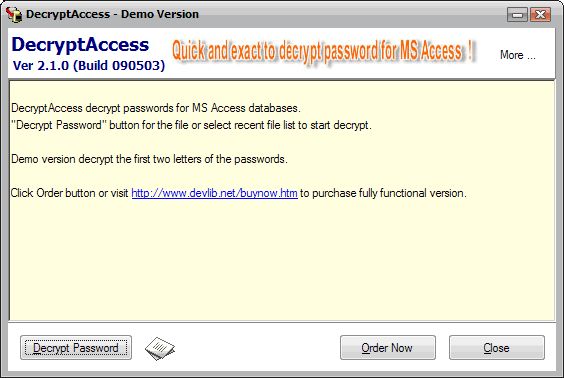
Task: Click the line about decrypting MS Access databases
Action: click(x=156, y=108)
